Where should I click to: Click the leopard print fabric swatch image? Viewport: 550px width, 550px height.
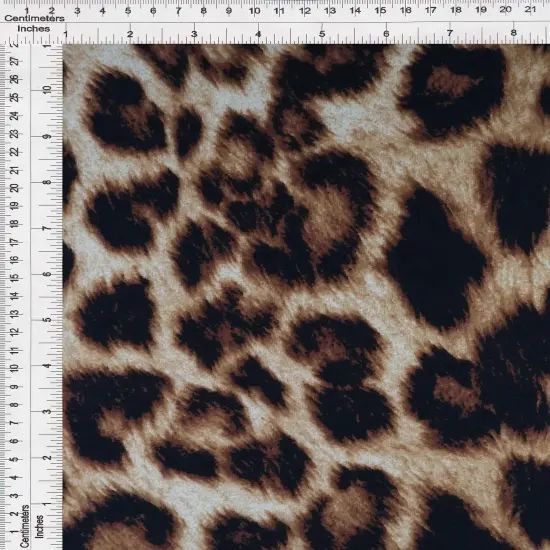tap(306, 297)
